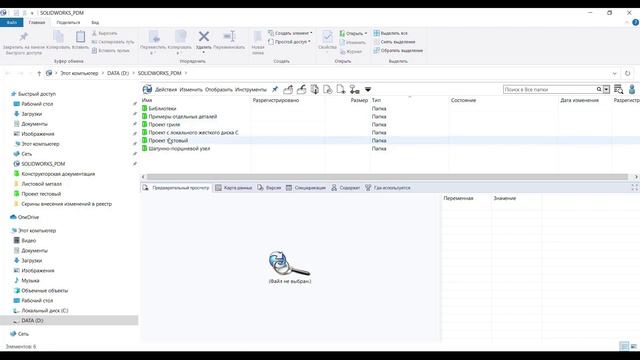Click the Выделить все button
The image size is (640, 360).
click(x=391, y=33)
